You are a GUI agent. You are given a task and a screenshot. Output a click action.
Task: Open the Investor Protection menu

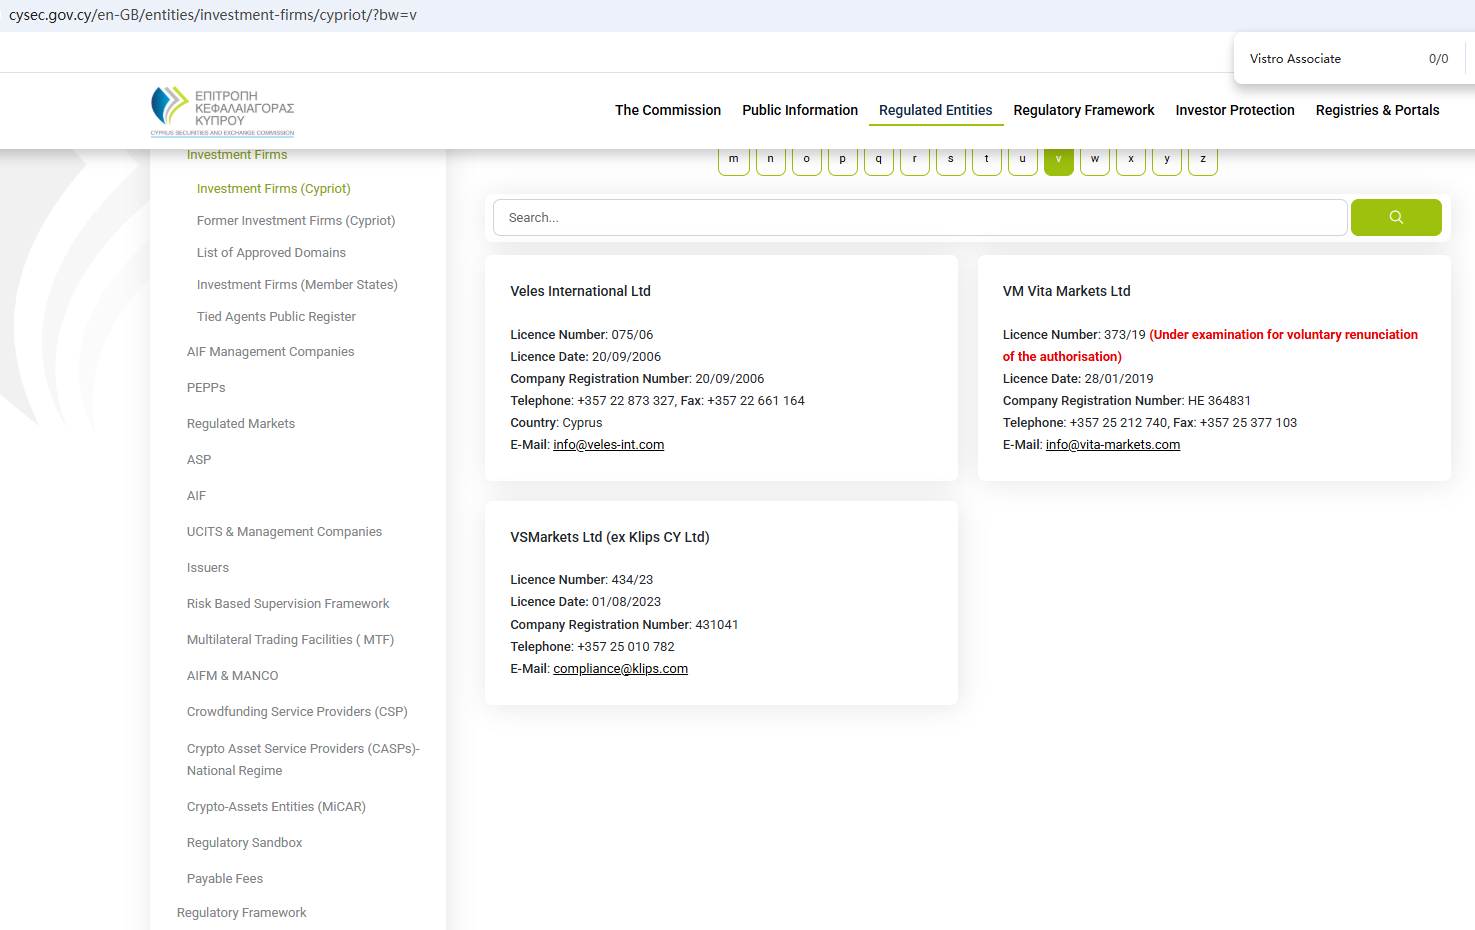1234,110
